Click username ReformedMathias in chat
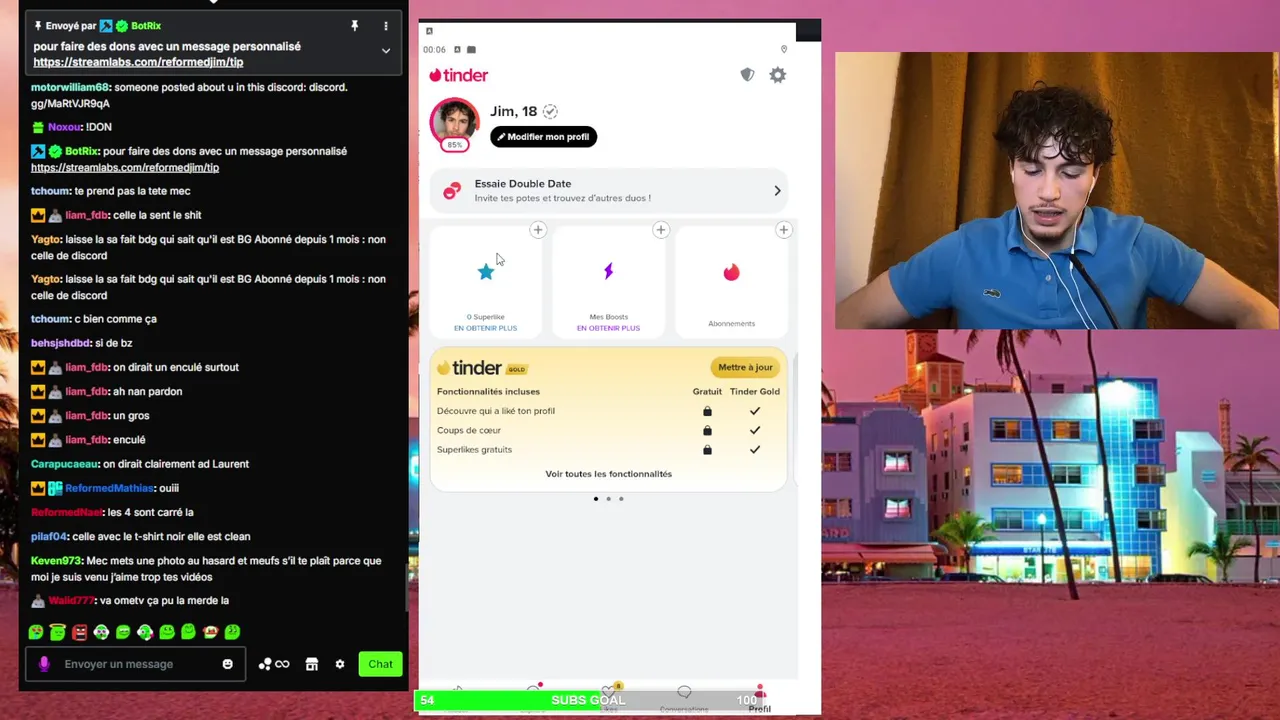Screen dimensions: 1280x720 109,488
